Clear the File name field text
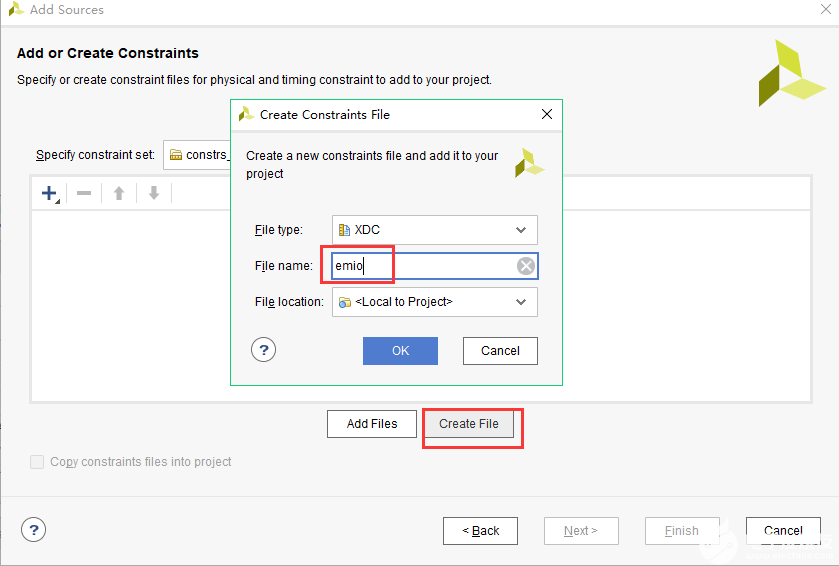Viewport: 839px width, 566px height. coord(526,266)
